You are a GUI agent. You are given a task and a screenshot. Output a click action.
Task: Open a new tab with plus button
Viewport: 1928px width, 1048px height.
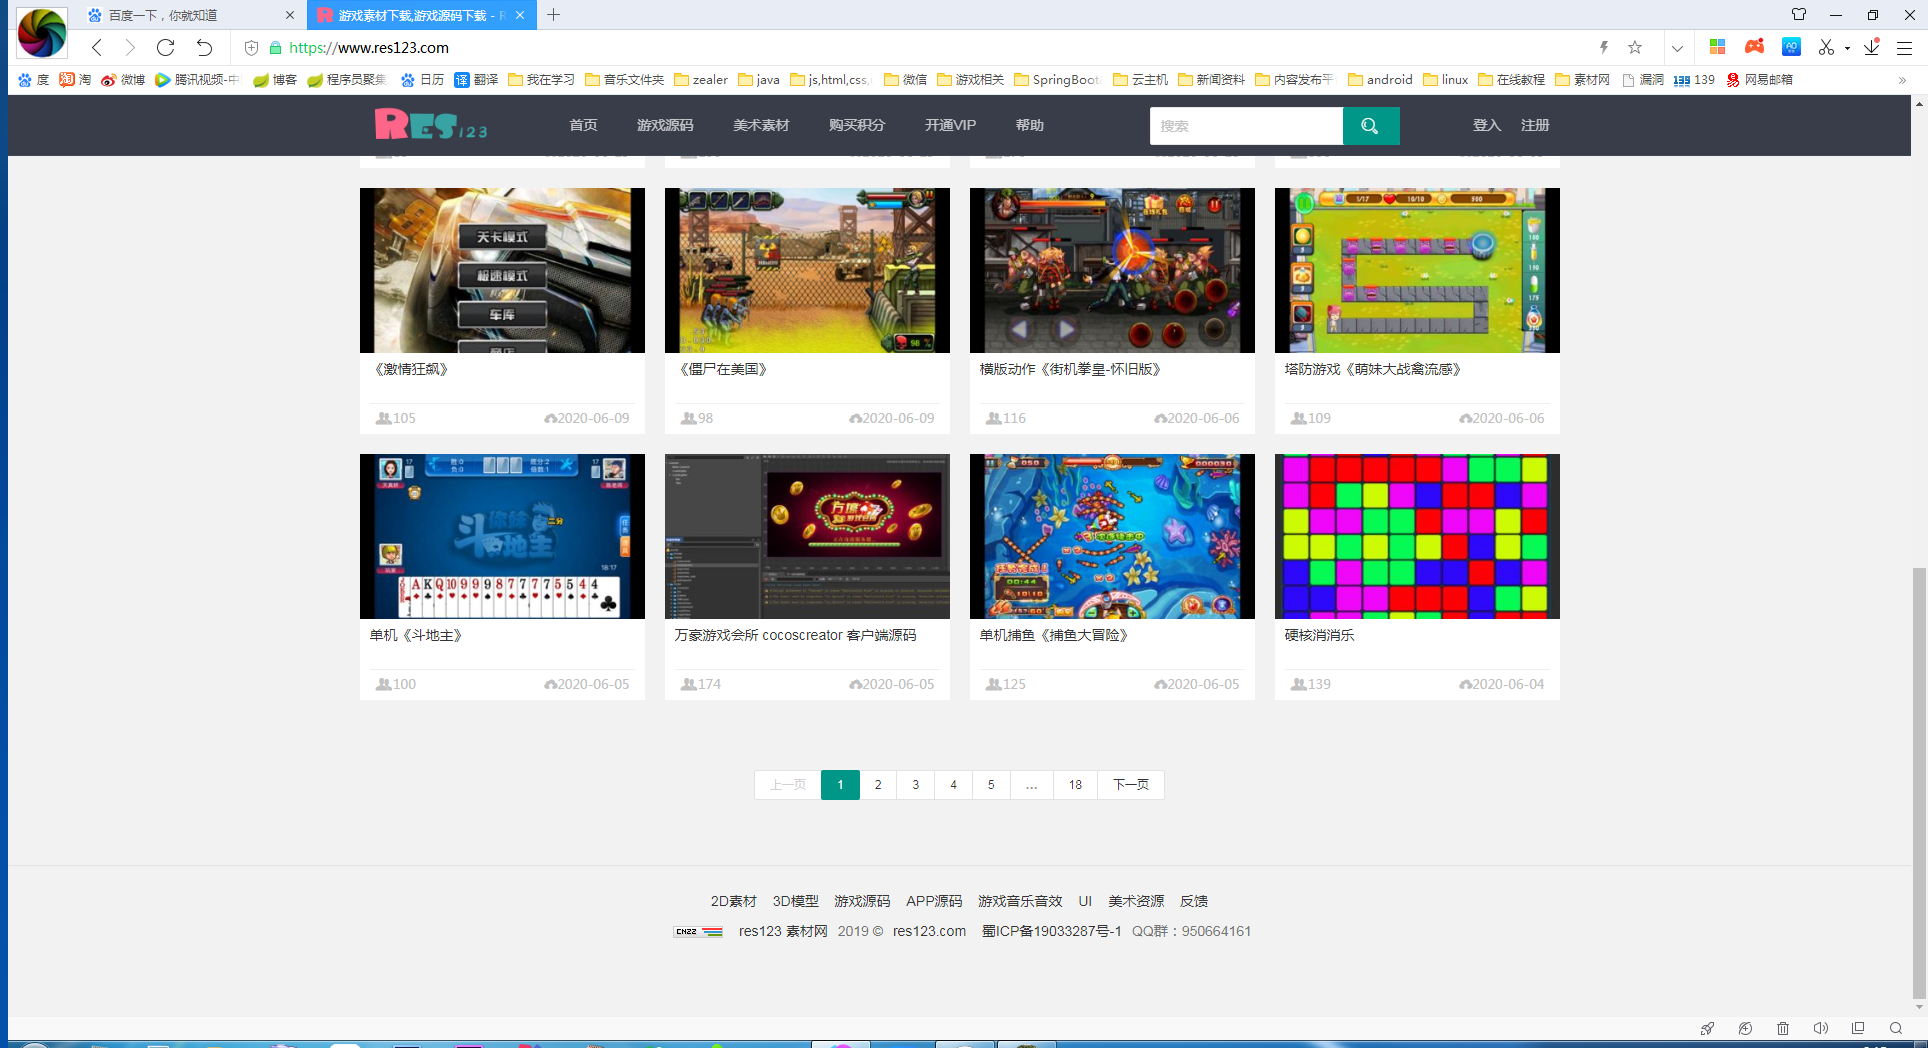point(553,15)
